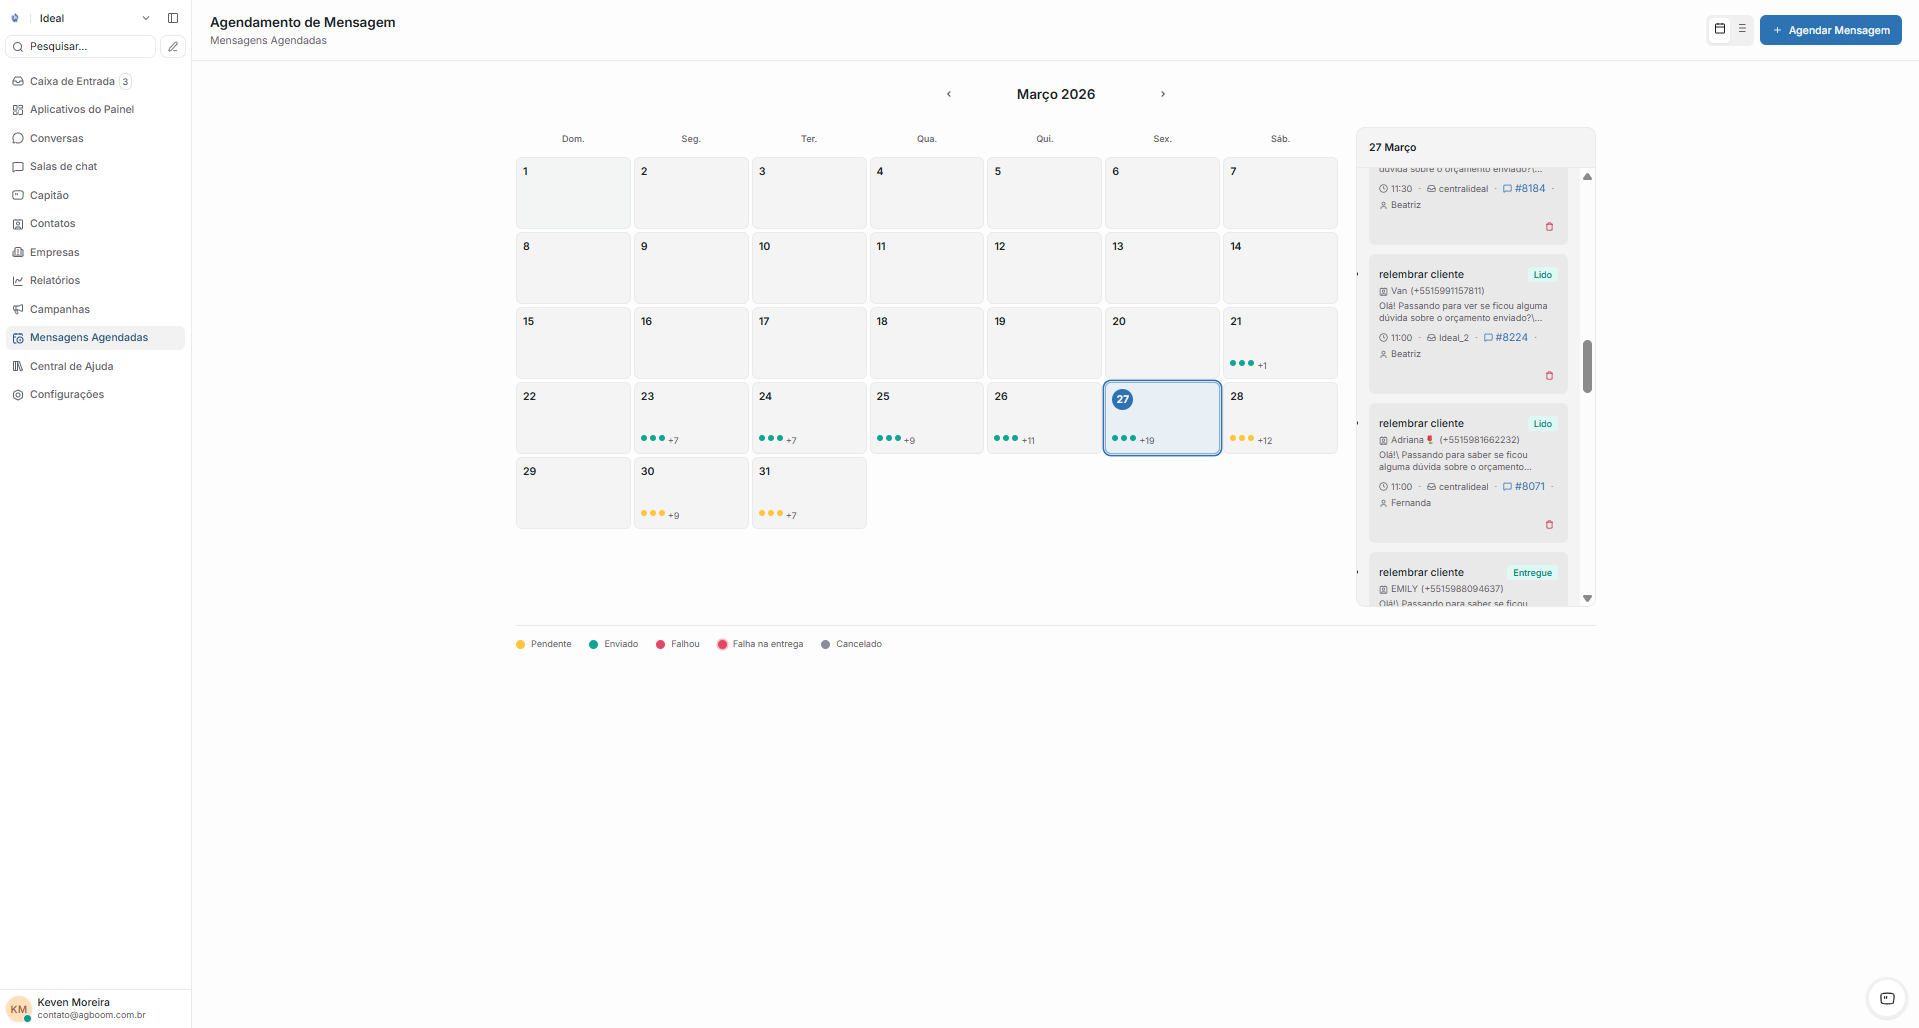Open Mensagens Agendadas menu entry
The image size is (1919, 1028).
click(x=89, y=337)
